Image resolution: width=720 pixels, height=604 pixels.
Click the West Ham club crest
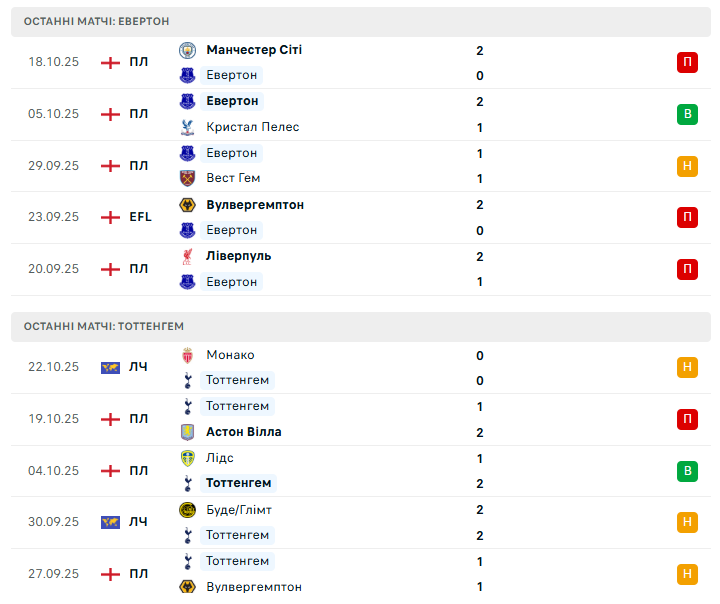187,178
